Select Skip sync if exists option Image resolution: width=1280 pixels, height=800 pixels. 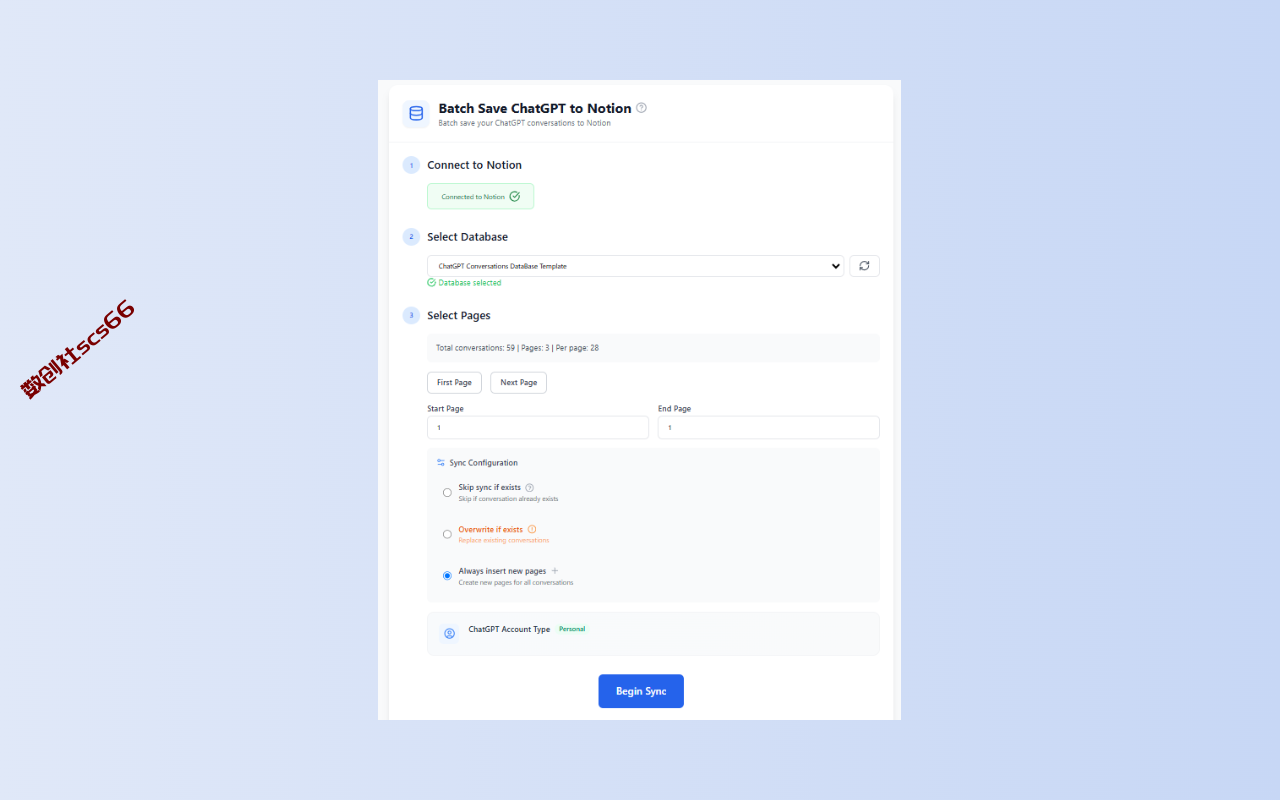point(447,492)
